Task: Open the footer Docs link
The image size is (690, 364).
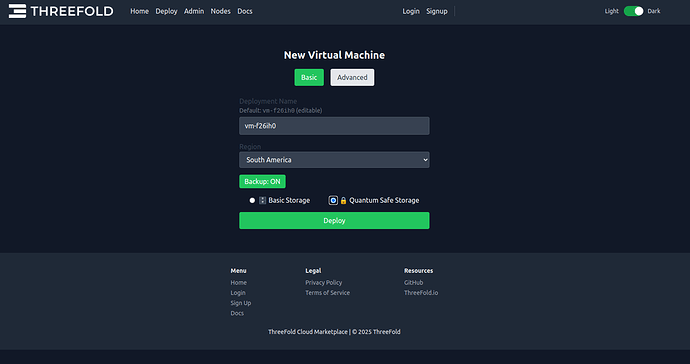Action: (x=237, y=313)
